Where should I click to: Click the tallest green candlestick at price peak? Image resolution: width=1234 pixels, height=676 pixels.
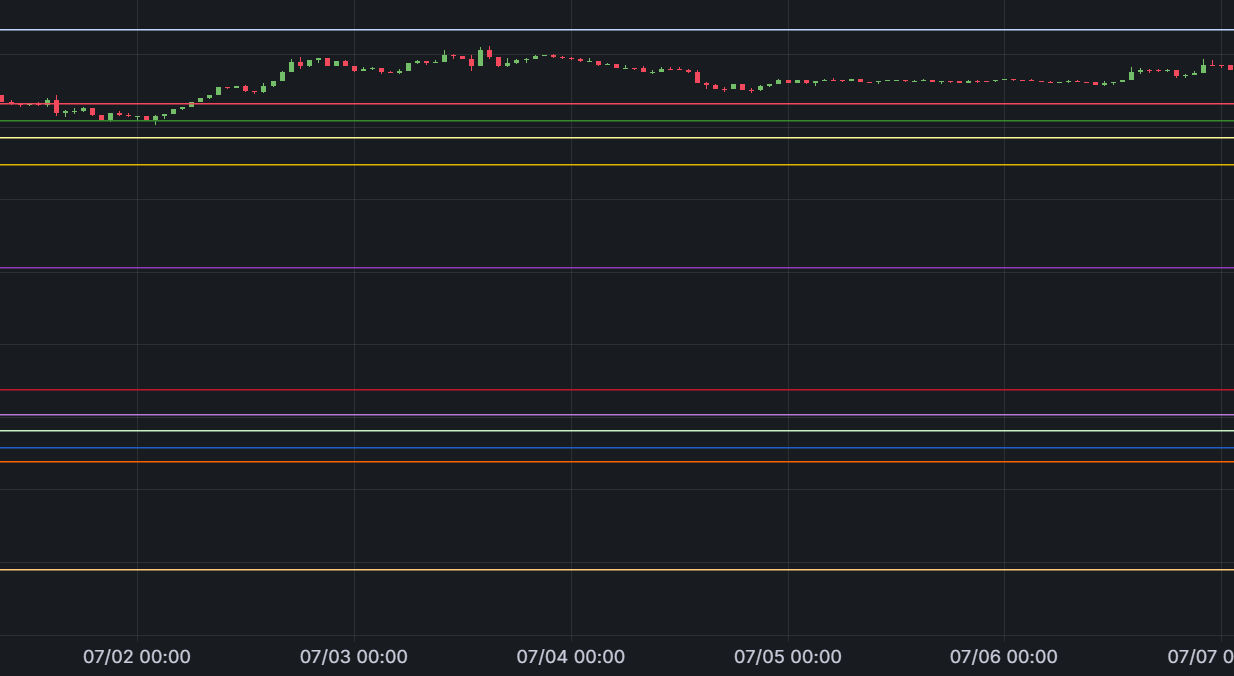[x=481, y=58]
